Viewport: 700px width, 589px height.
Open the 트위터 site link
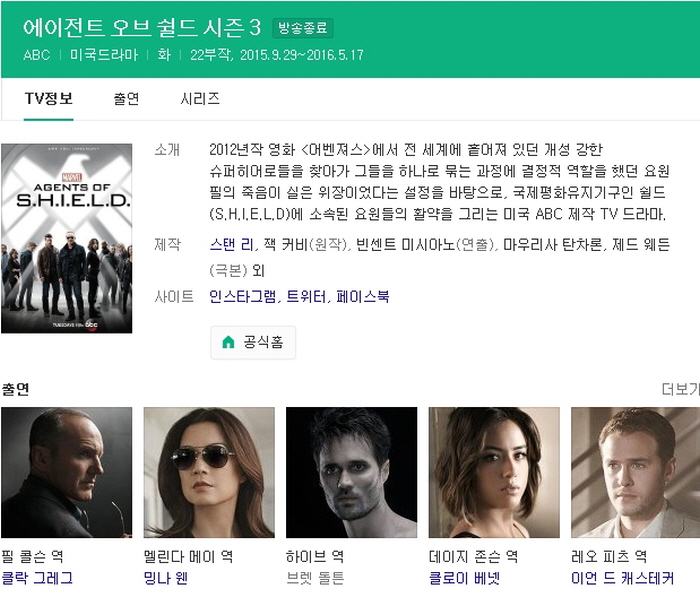point(306,297)
